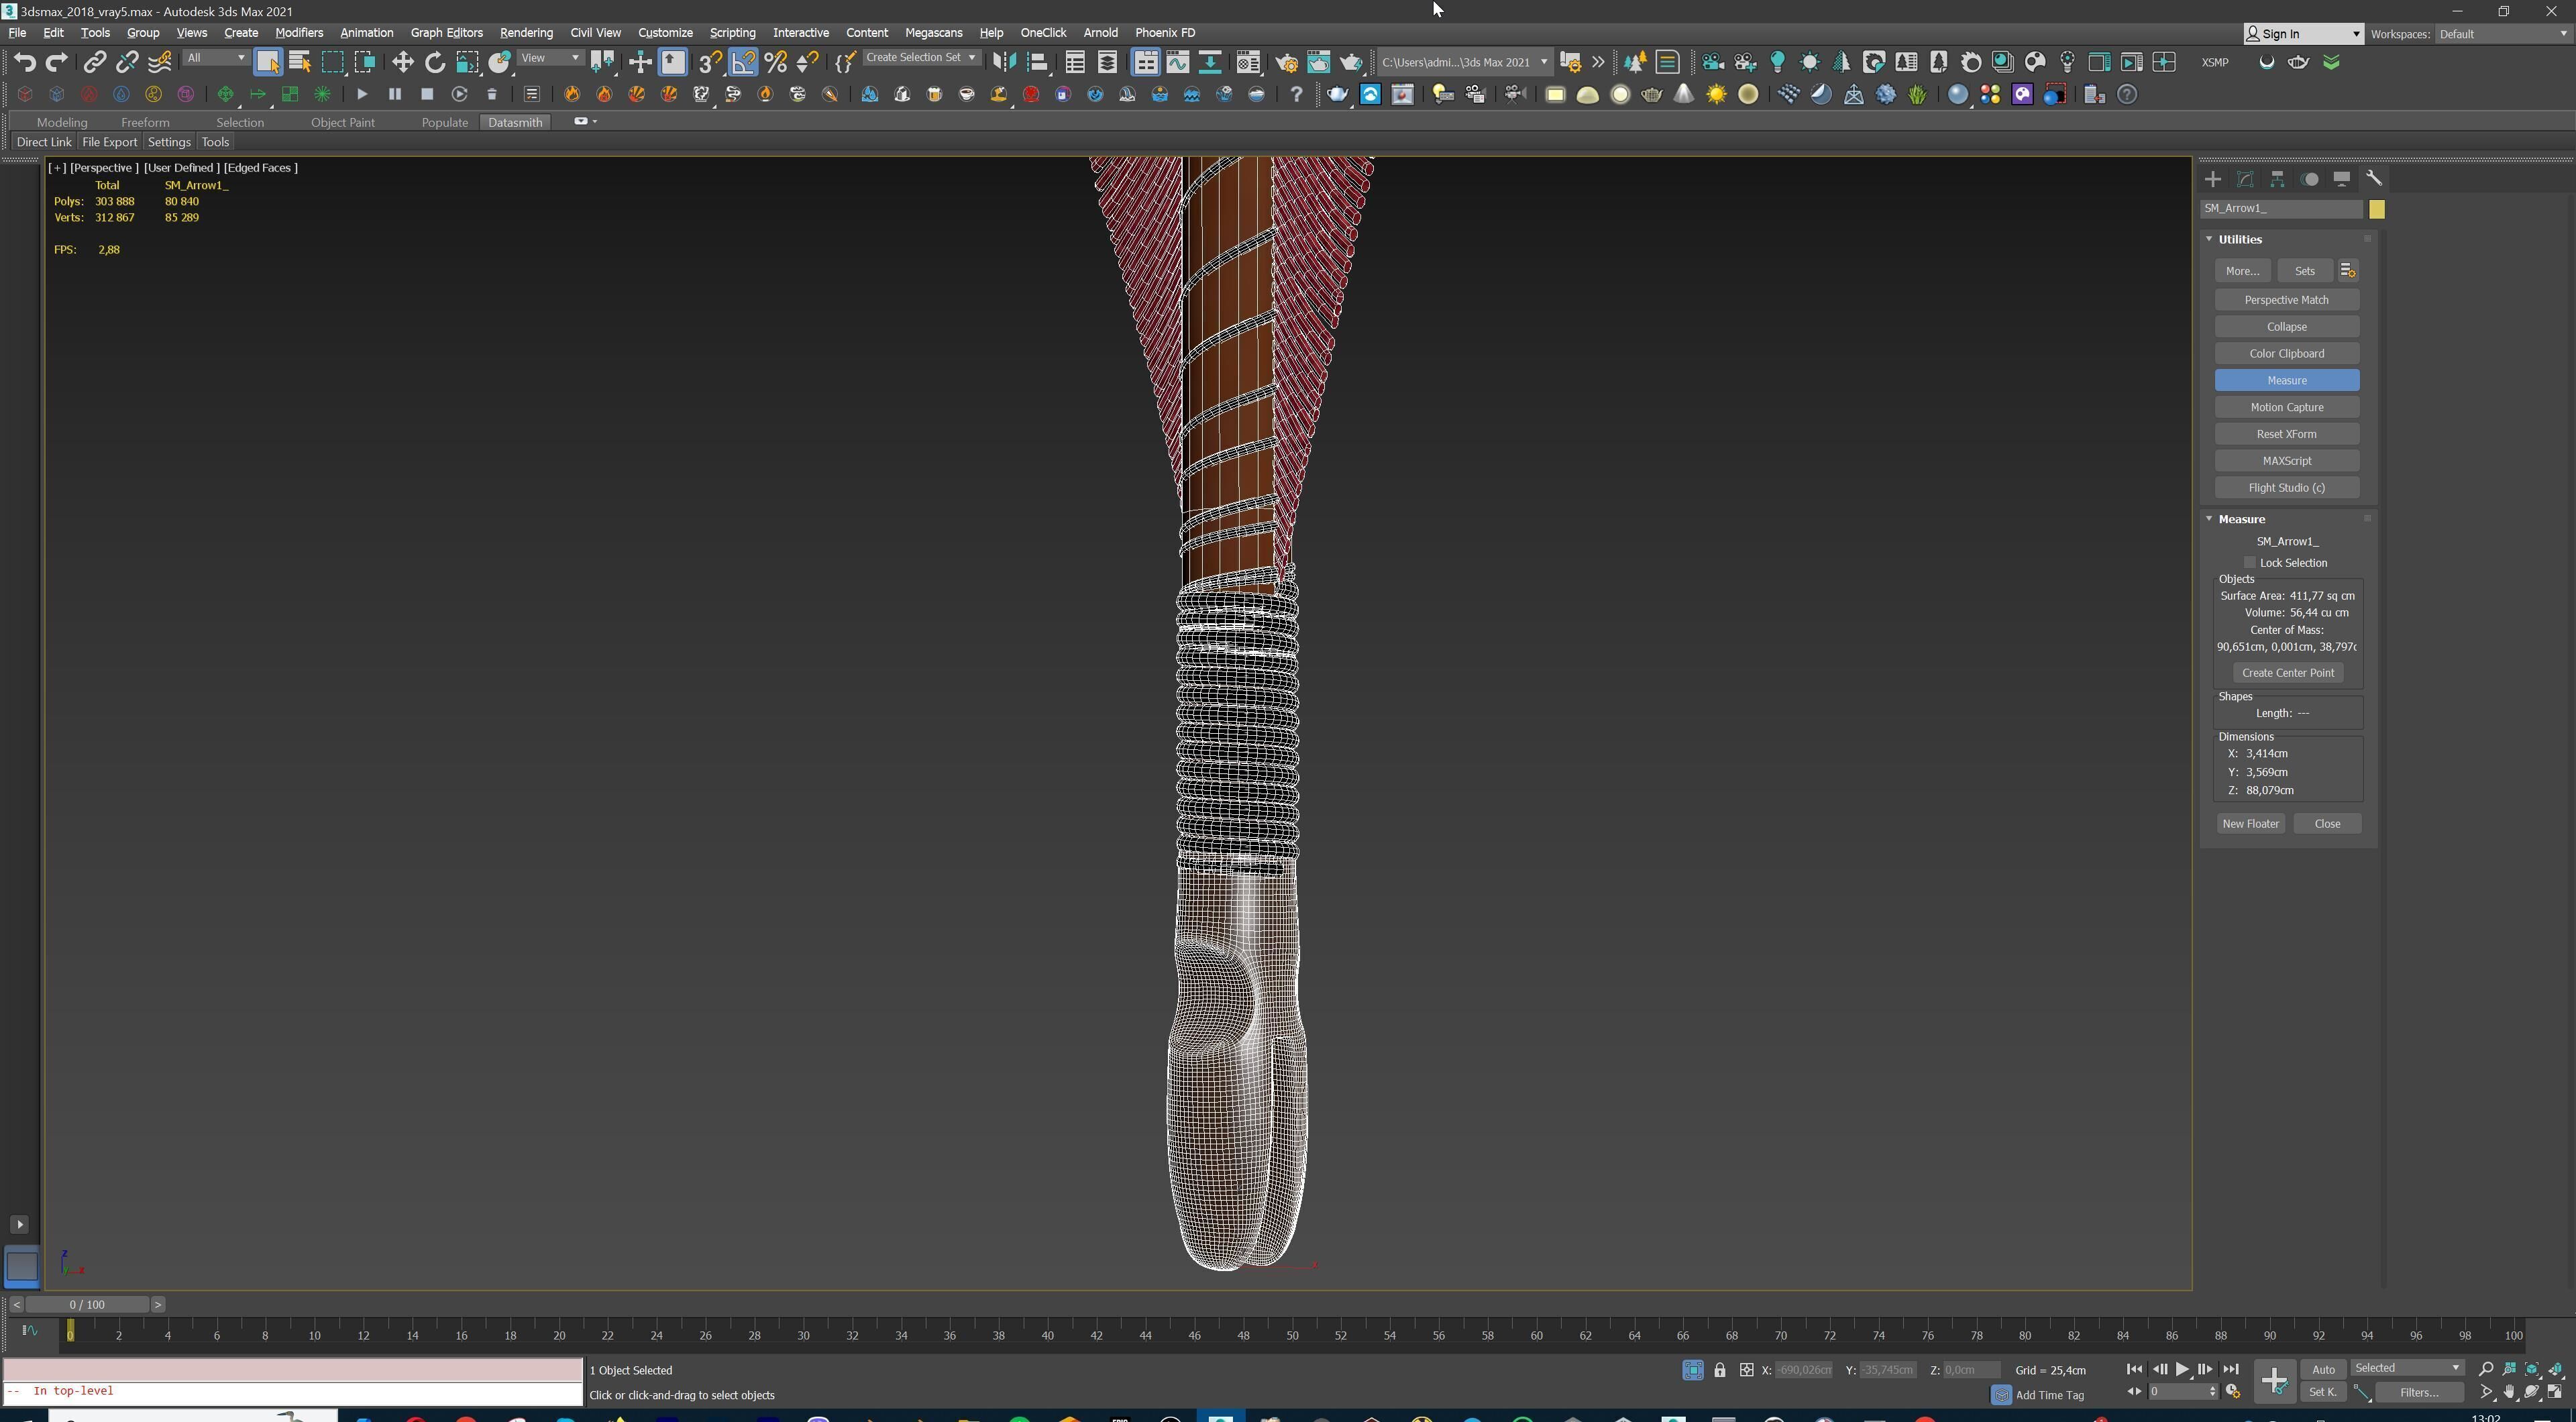Click the Create Center Point button
The height and width of the screenshot is (1422, 2576).
[2287, 673]
